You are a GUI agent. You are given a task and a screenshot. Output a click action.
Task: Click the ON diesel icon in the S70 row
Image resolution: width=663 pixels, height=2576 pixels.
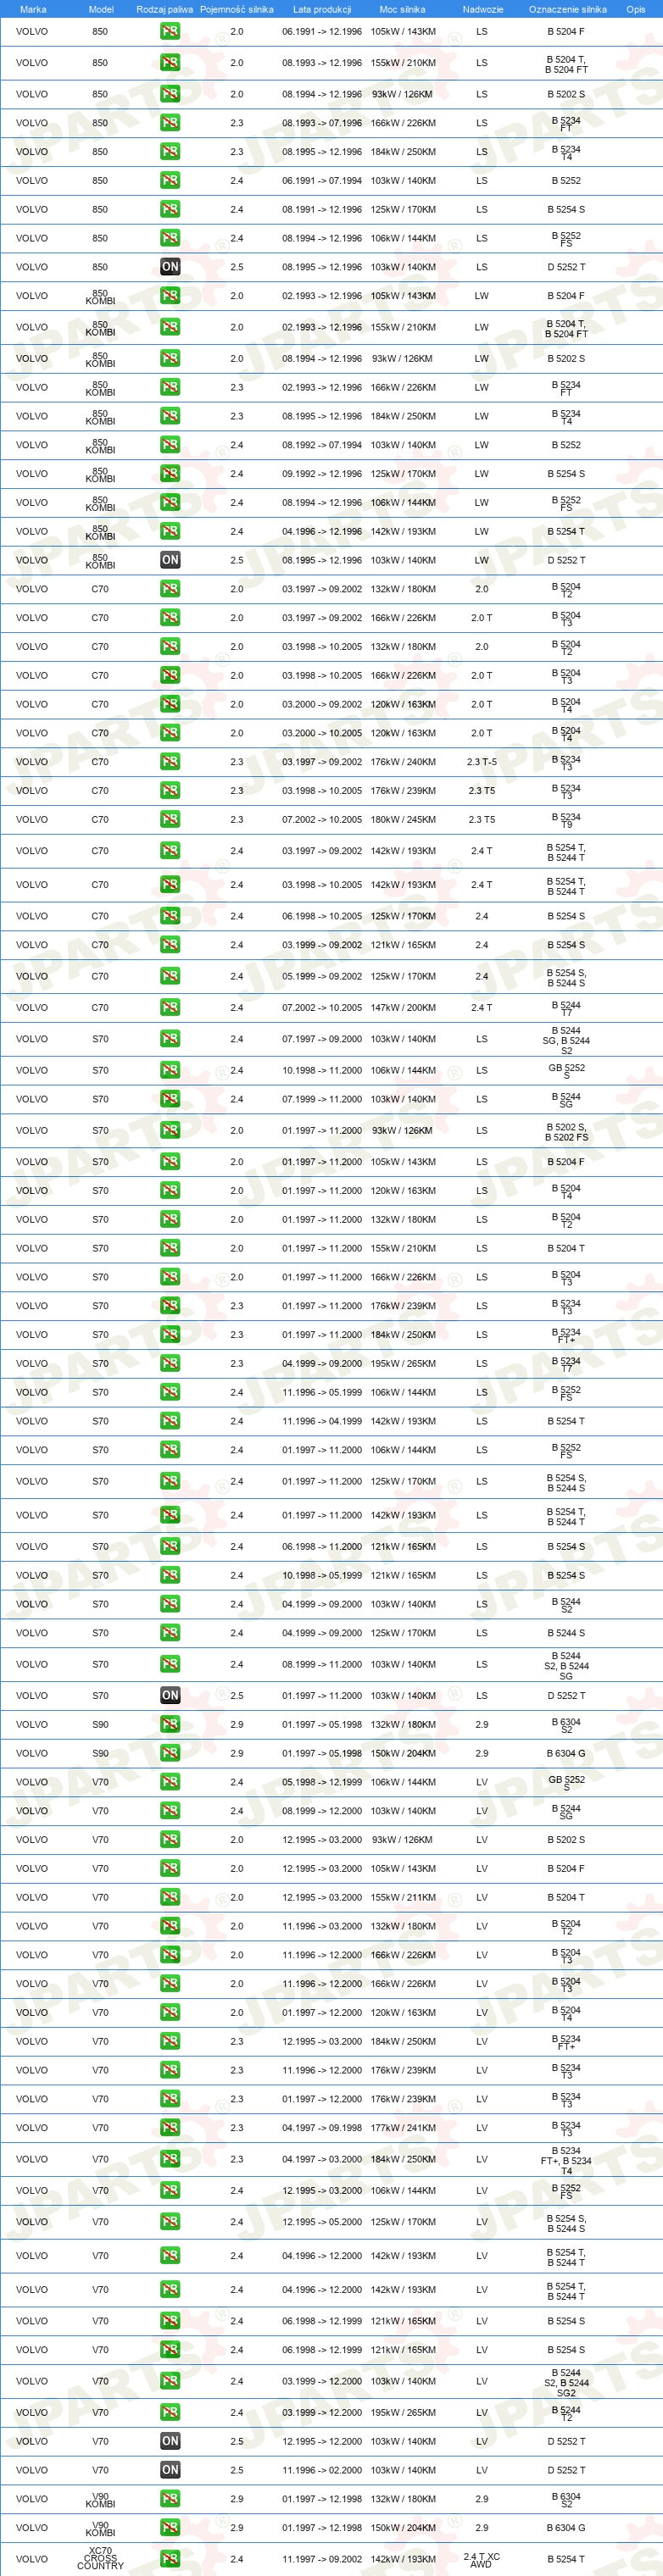pyautogui.click(x=170, y=1695)
